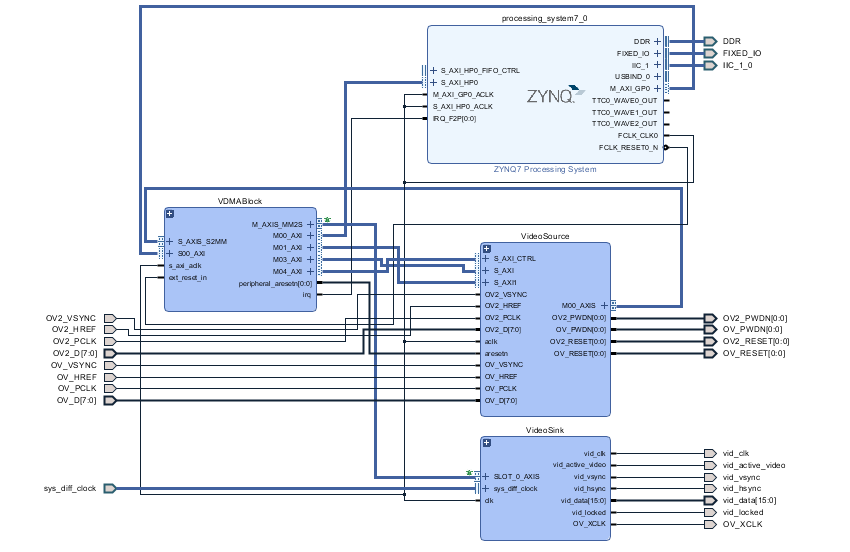Expand the VDMABlock hierarchy block
Image resolution: width=850 pixels, height=552 pixels.
coord(170,214)
